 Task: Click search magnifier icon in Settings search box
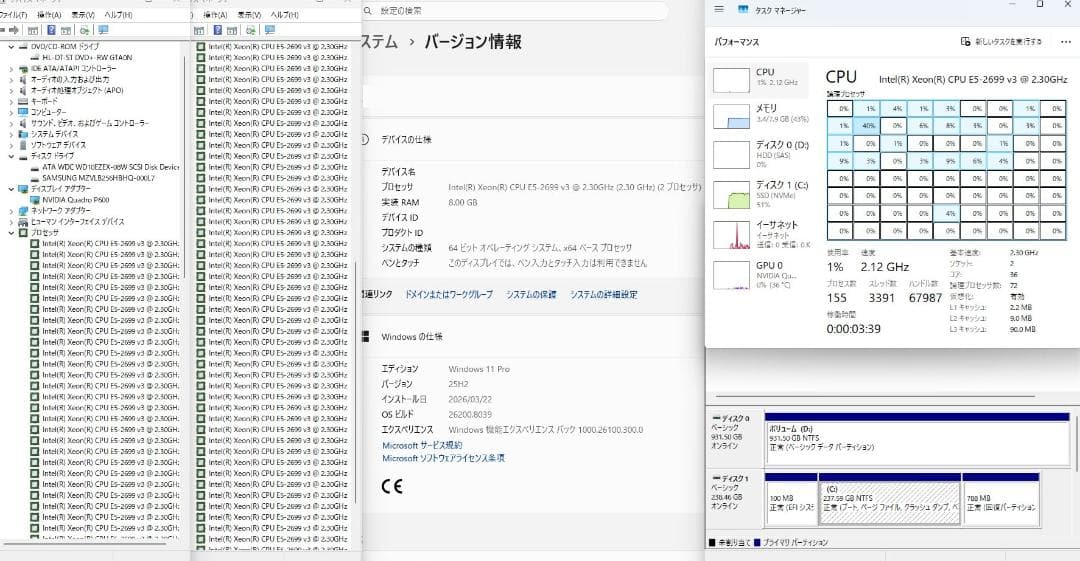tap(368, 10)
